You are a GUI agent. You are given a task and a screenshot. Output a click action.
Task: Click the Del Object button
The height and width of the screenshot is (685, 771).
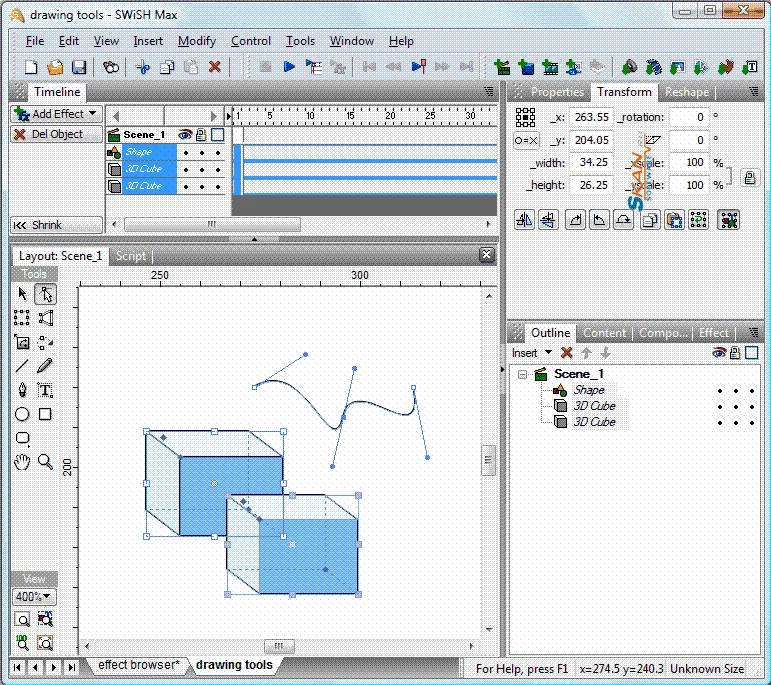pos(56,134)
